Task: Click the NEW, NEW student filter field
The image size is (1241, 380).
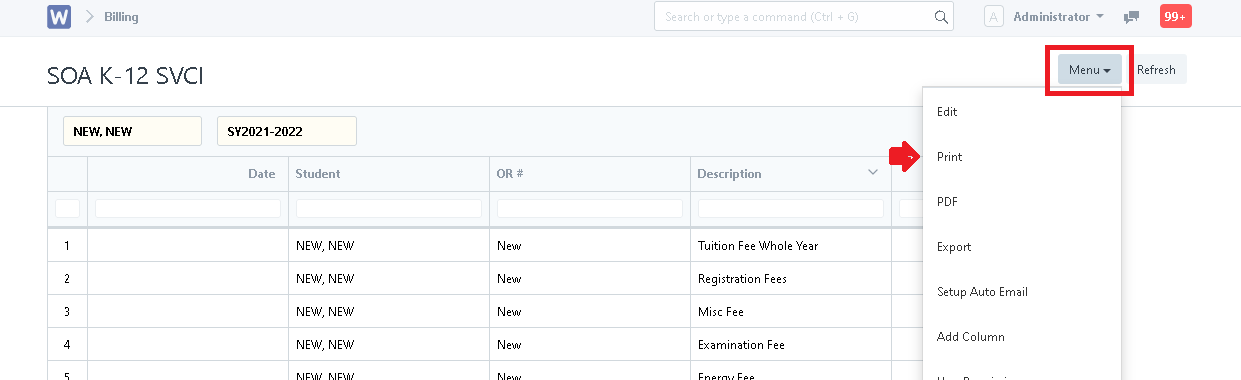Action: (x=132, y=131)
